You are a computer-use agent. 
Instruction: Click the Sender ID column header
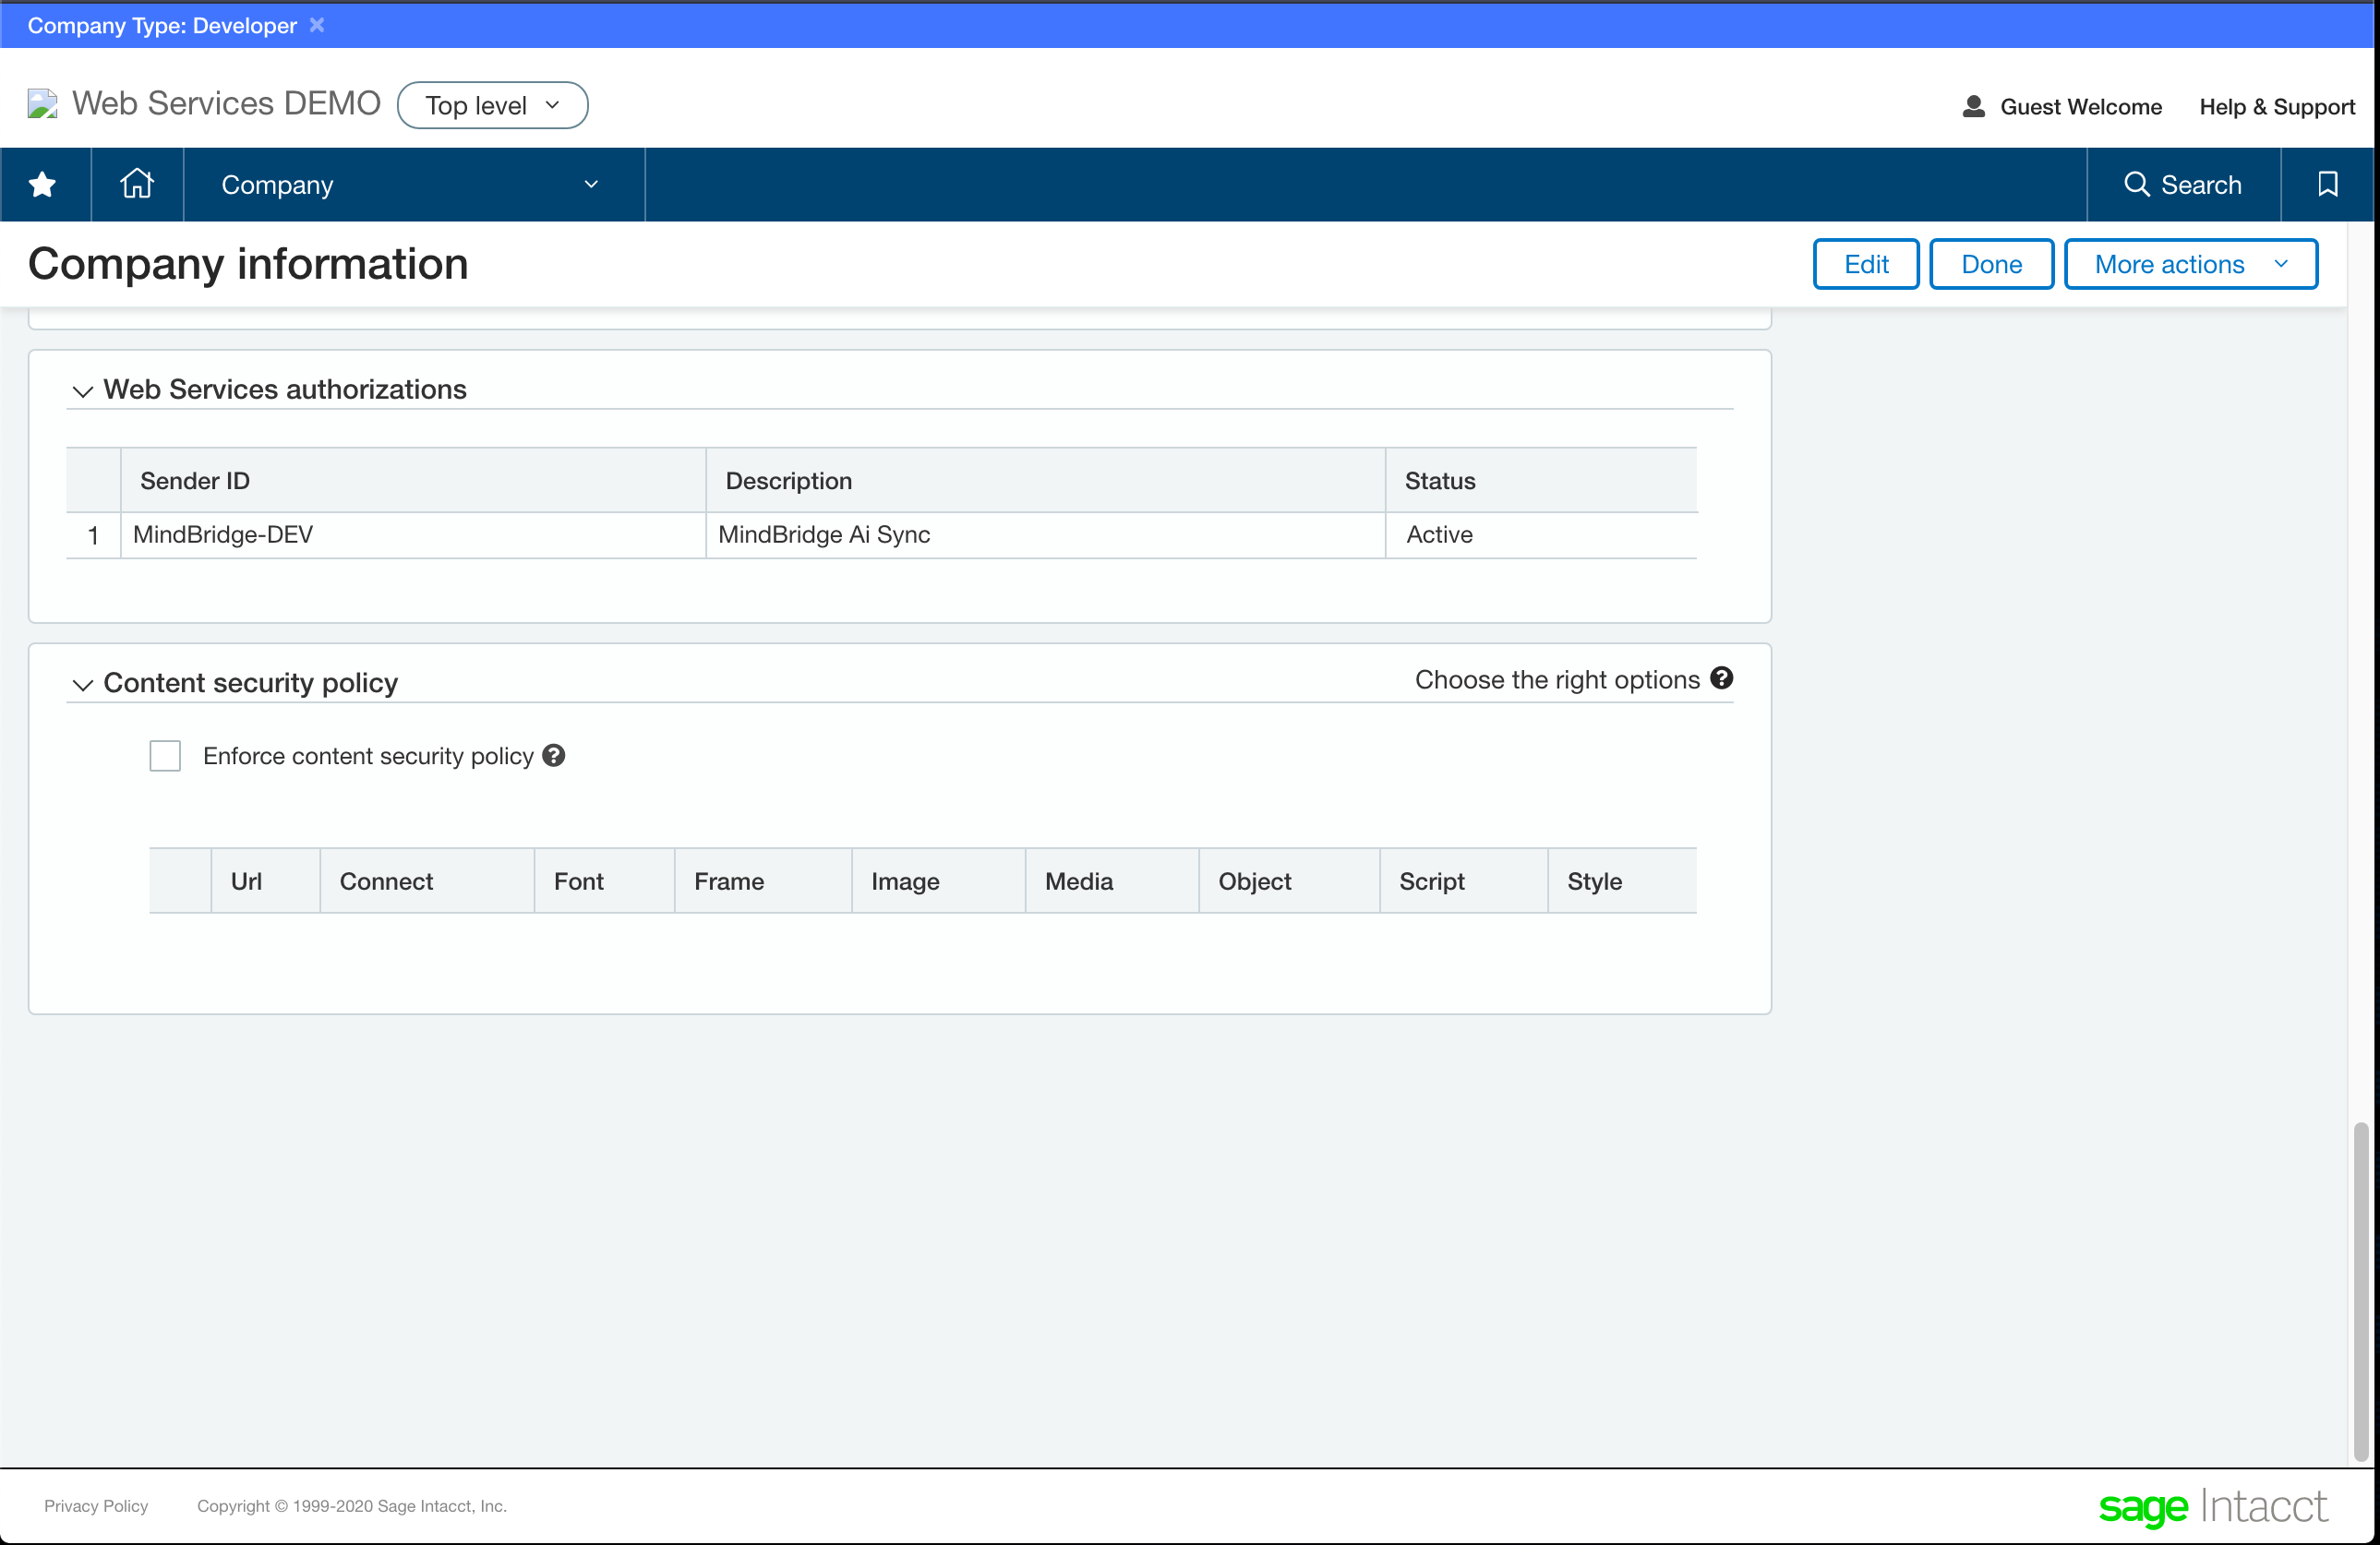click(413, 481)
